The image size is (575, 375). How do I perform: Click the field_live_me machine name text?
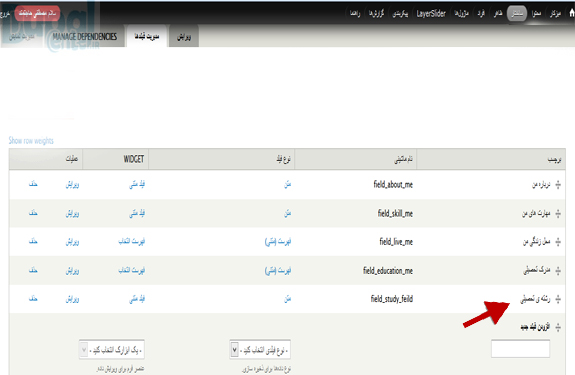[396, 242]
